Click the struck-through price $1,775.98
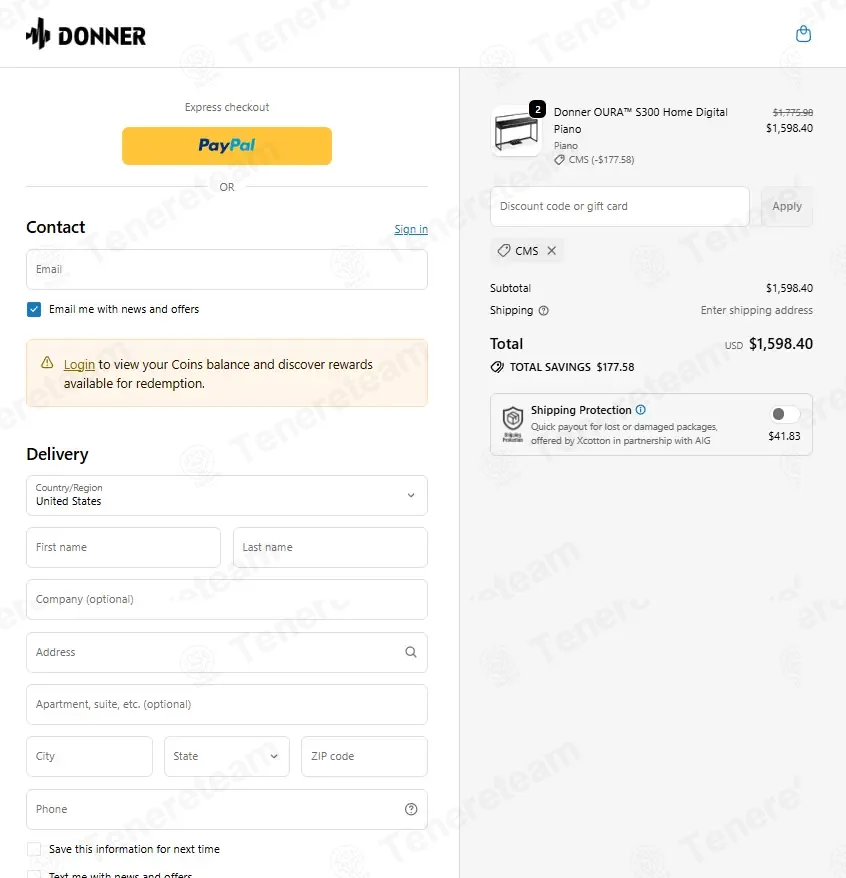This screenshot has width=846, height=878. click(x=793, y=113)
